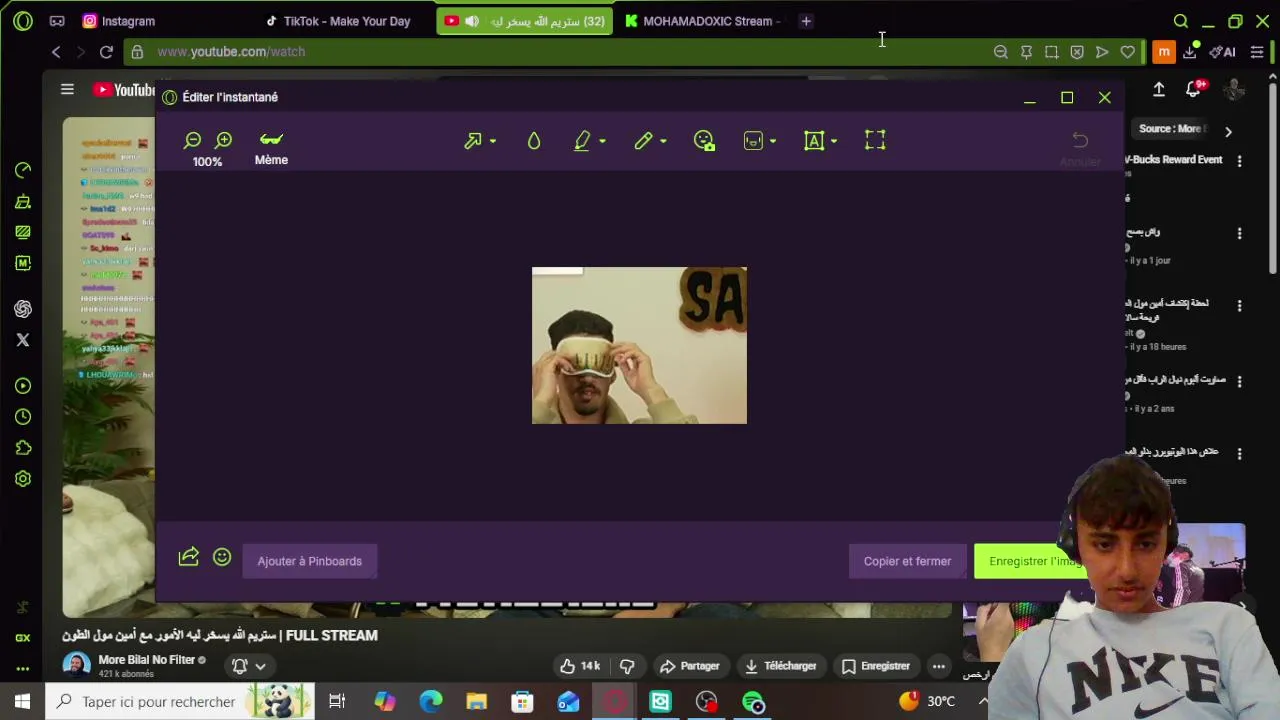The image size is (1280, 720).
Task: Open options for V-Bucks Reward Event video
Action: click(1239, 161)
